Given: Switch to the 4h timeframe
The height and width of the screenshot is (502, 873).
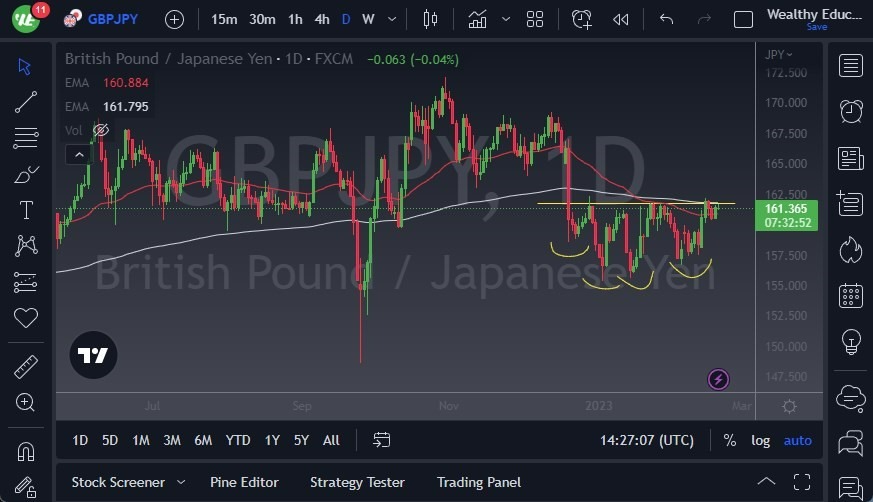Looking at the screenshot, I should [x=322, y=19].
